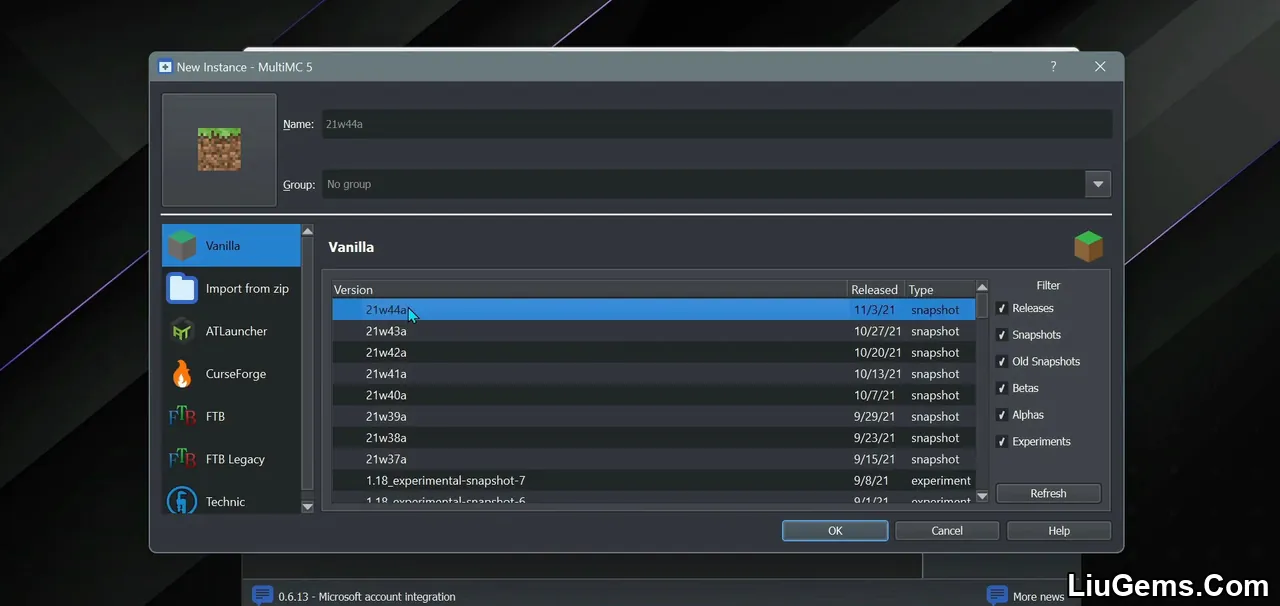Screen dimensions: 1280x606
Task: Select the Vanilla source icon
Action: [x=182, y=246]
